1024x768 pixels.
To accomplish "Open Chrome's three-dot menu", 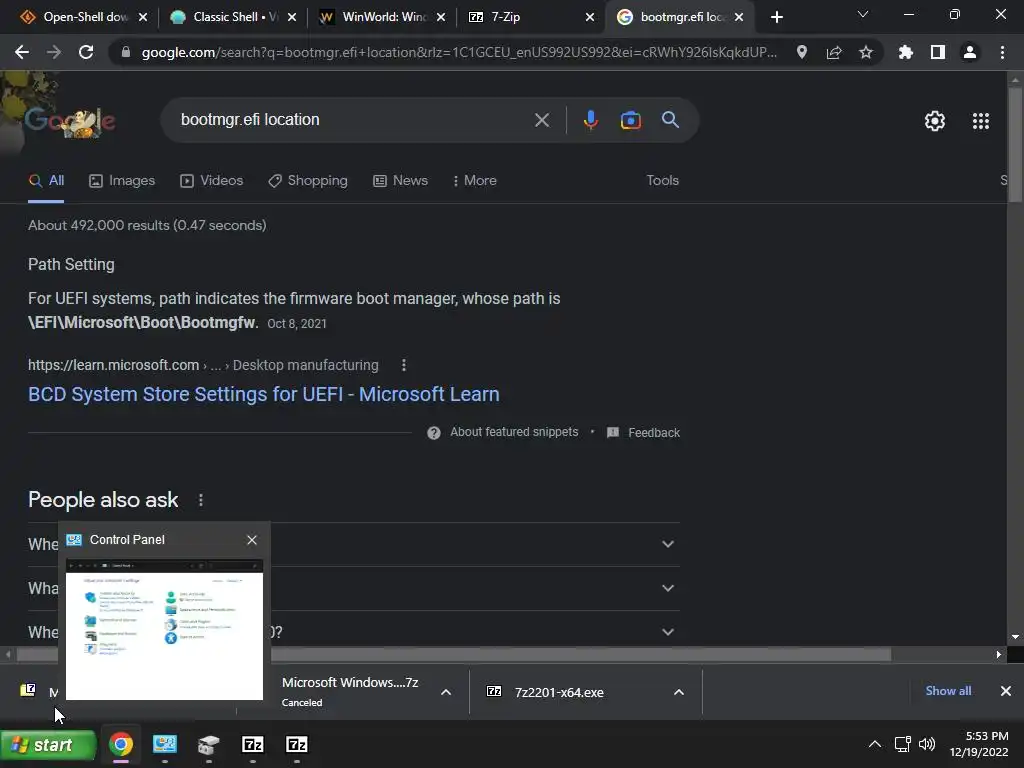I will point(1002,52).
